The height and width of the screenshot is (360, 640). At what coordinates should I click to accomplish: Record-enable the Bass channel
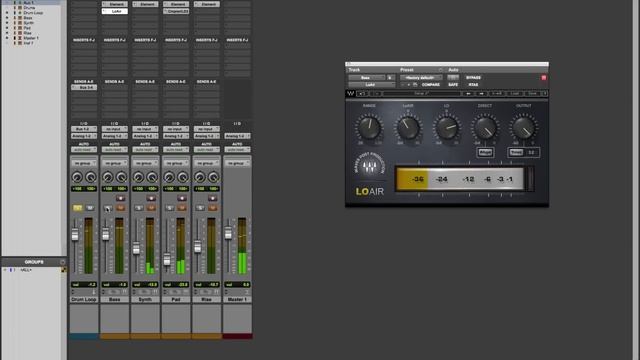click(x=120, y=198)
